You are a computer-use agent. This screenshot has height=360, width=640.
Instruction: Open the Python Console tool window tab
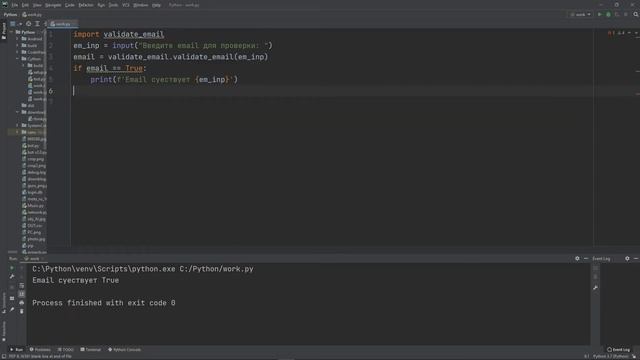[124, 350]
